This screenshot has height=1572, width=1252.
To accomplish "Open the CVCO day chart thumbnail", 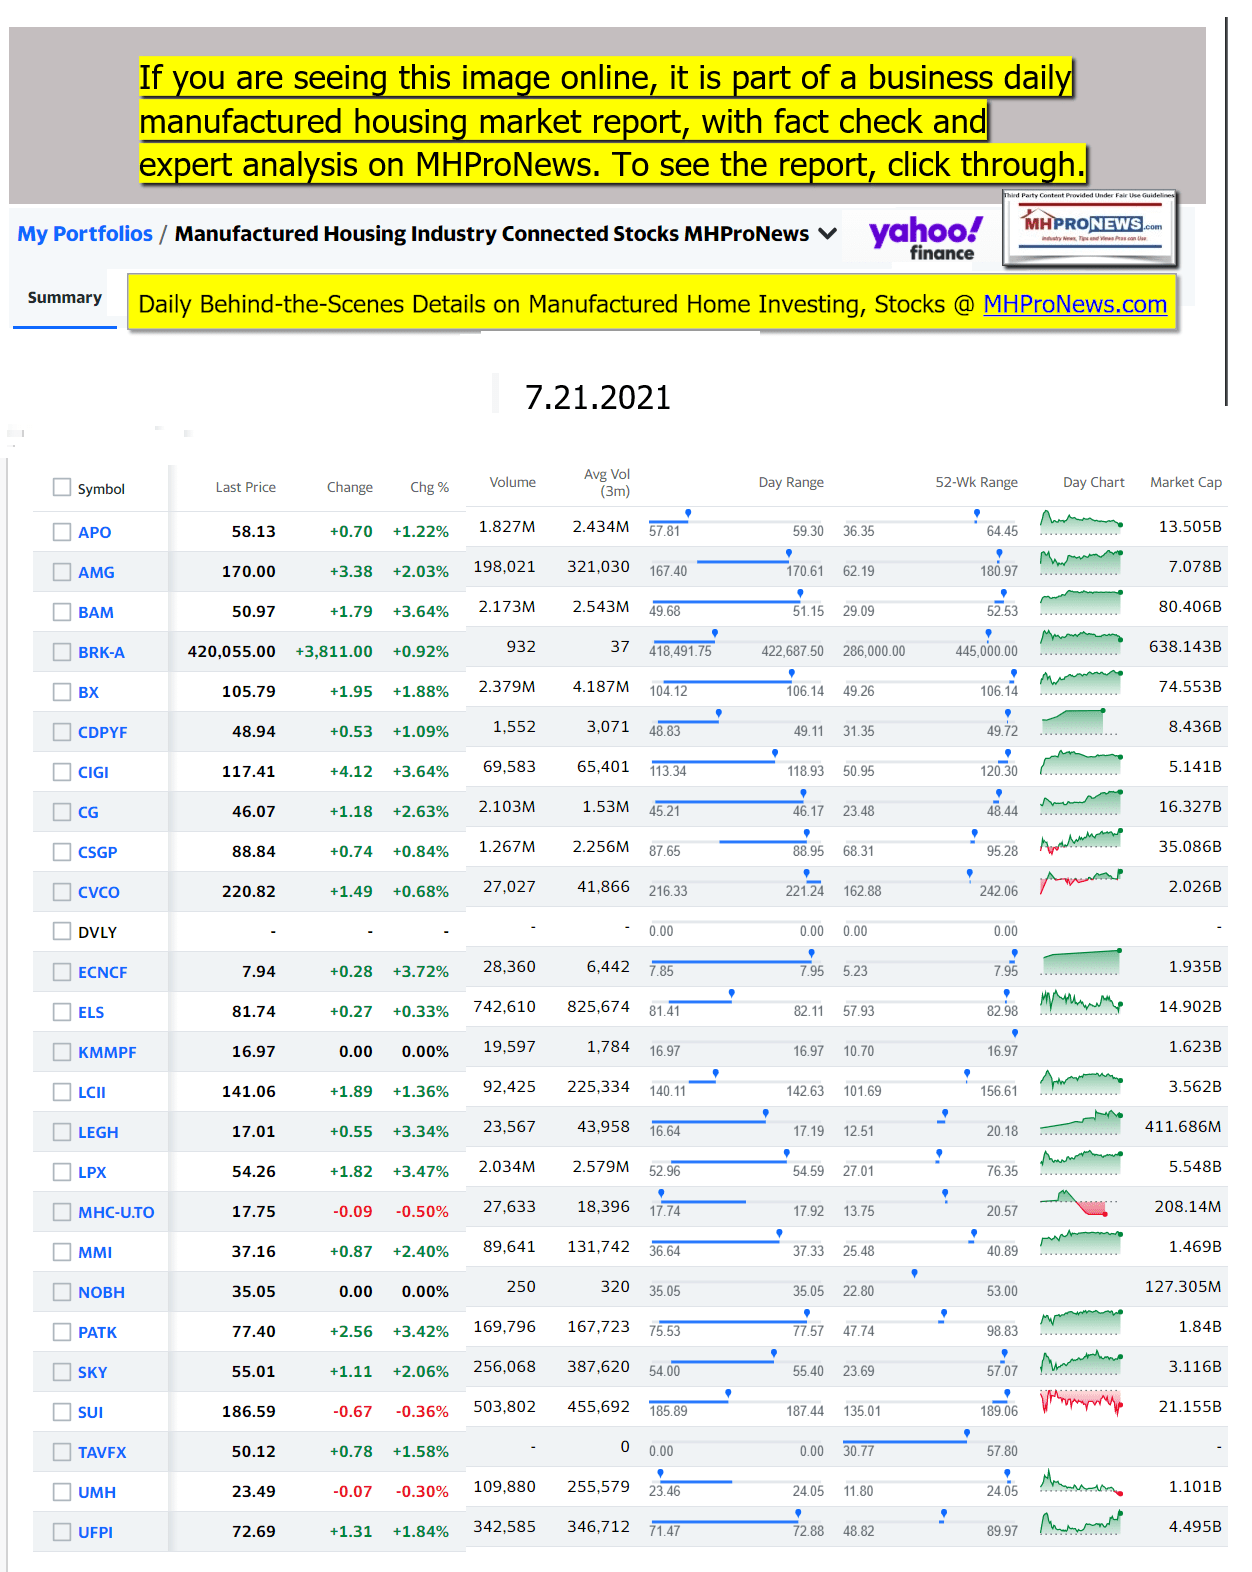I will 1081,882.
